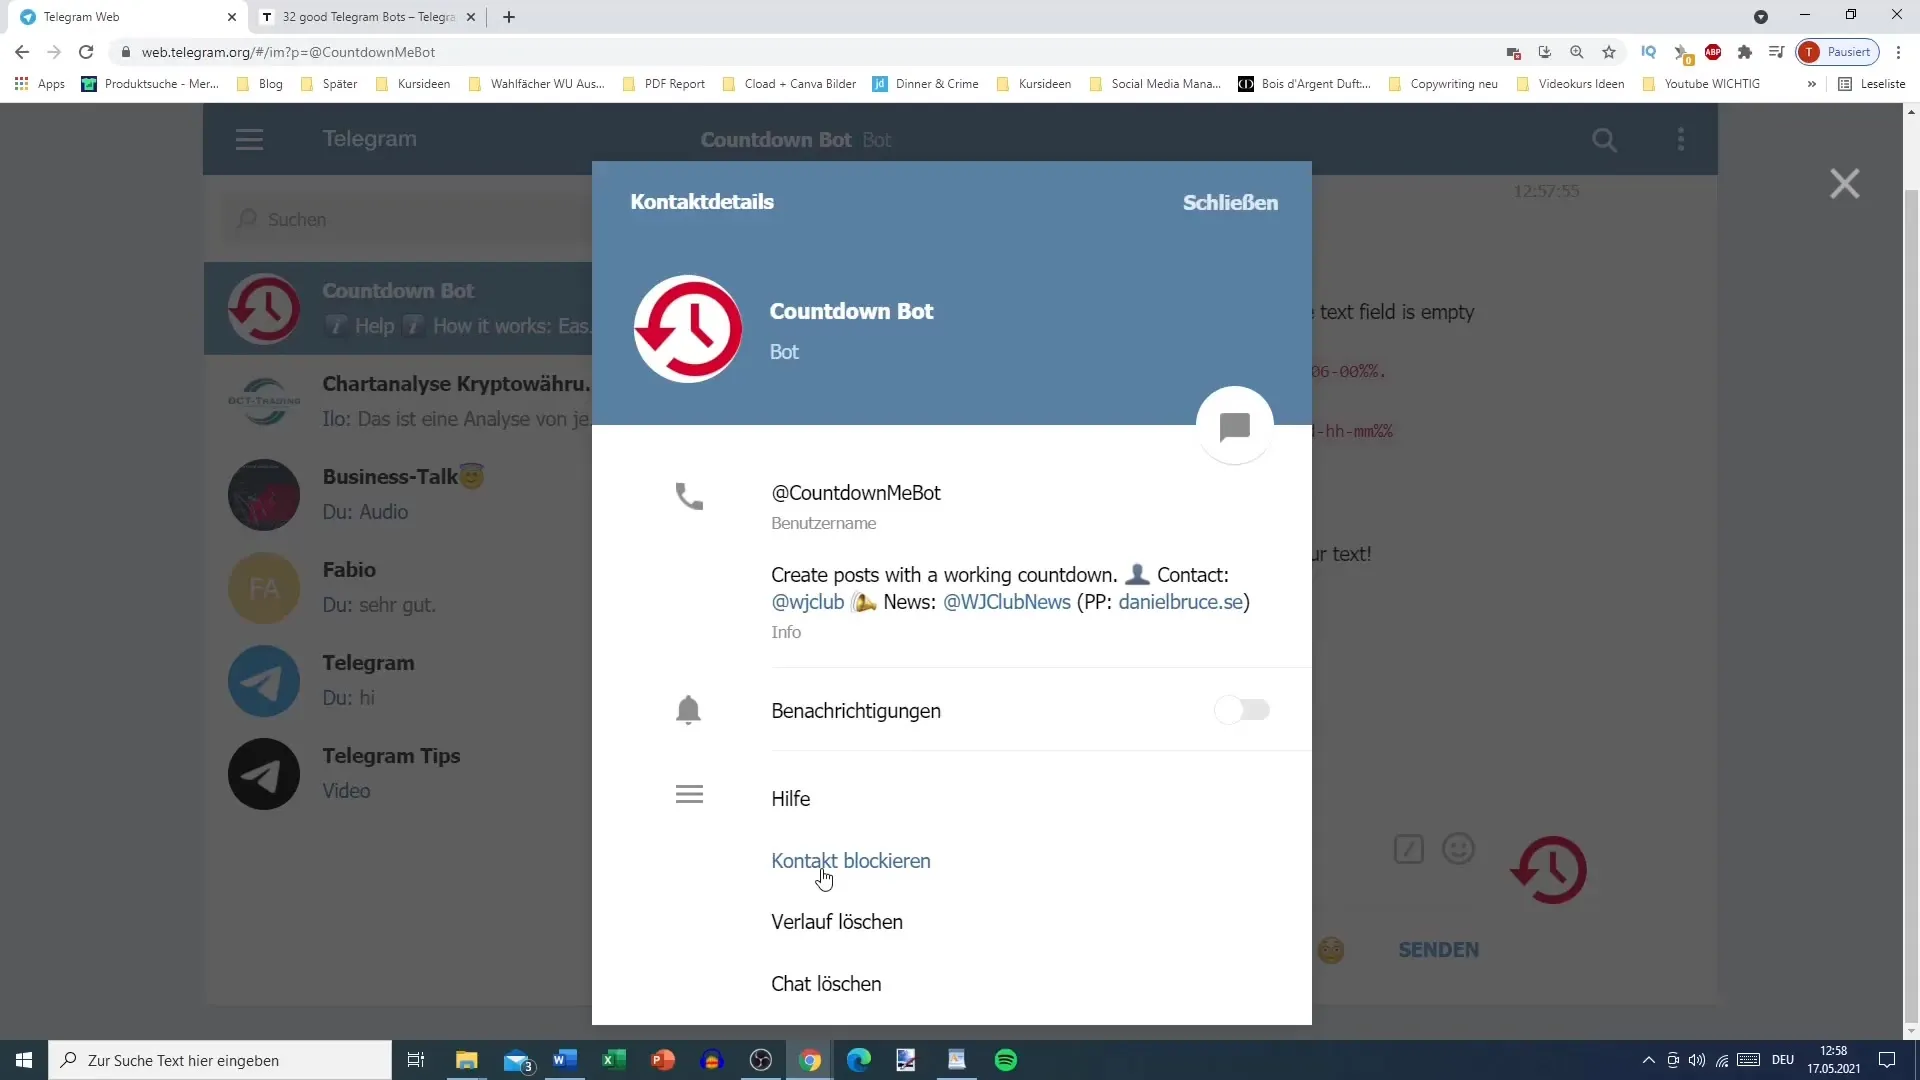Open Chartanalyse Kryptowährung chat
Image resolution: width=1920 pixels, height=1080 pixels.
[x=398, y=401]
